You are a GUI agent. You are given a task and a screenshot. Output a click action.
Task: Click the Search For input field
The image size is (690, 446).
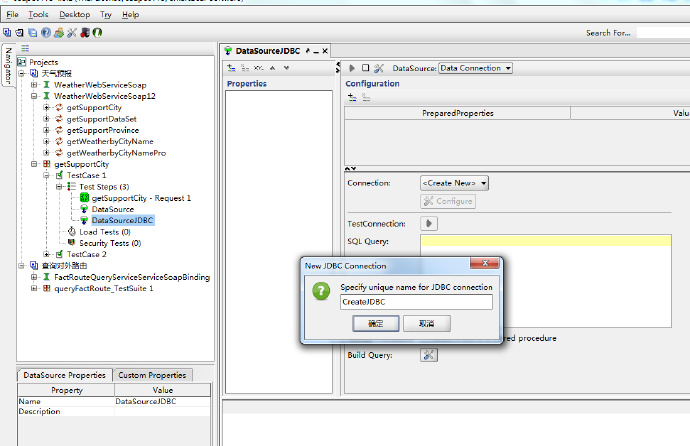click(663, 33)
